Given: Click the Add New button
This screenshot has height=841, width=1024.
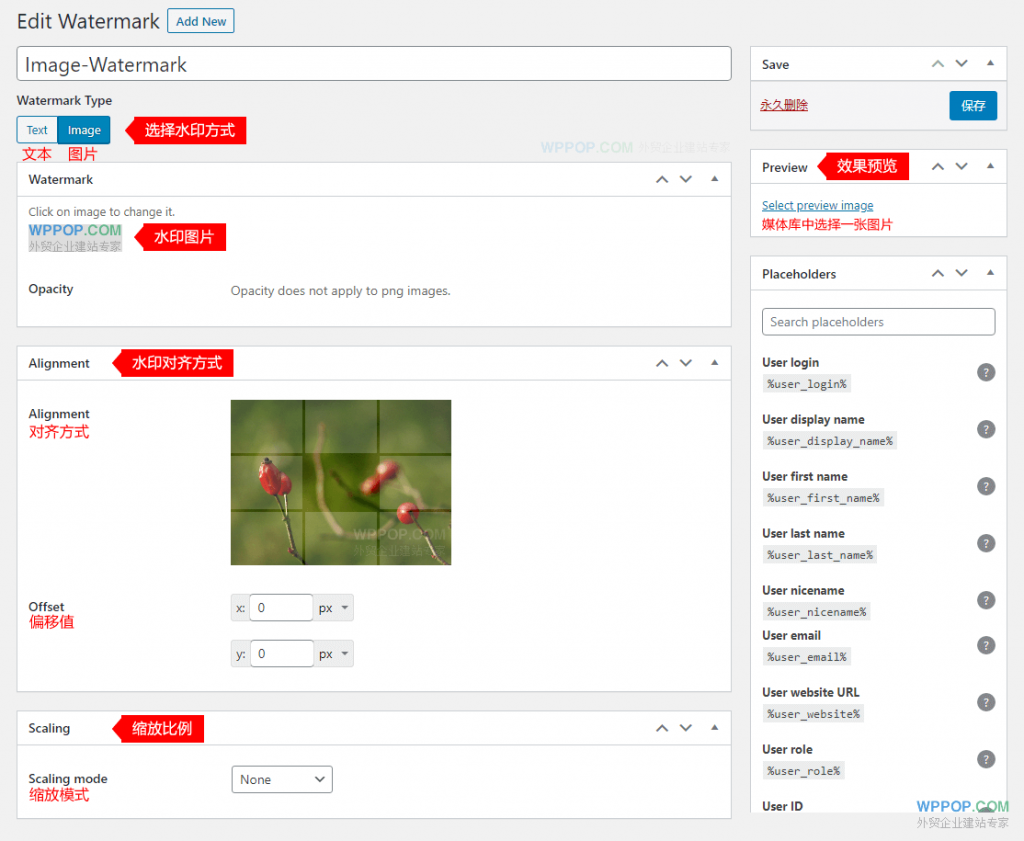Looking at the screenshot, I should click(200, 21).
